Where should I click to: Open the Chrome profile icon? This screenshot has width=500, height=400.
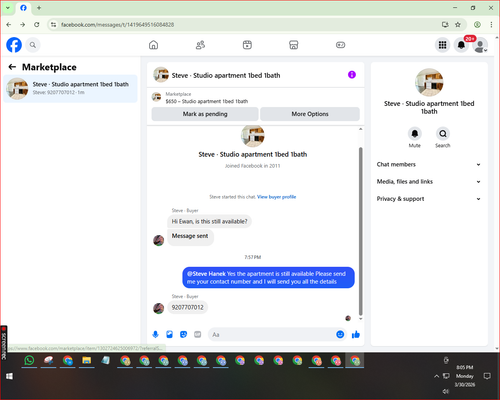[x=477, y=24]
